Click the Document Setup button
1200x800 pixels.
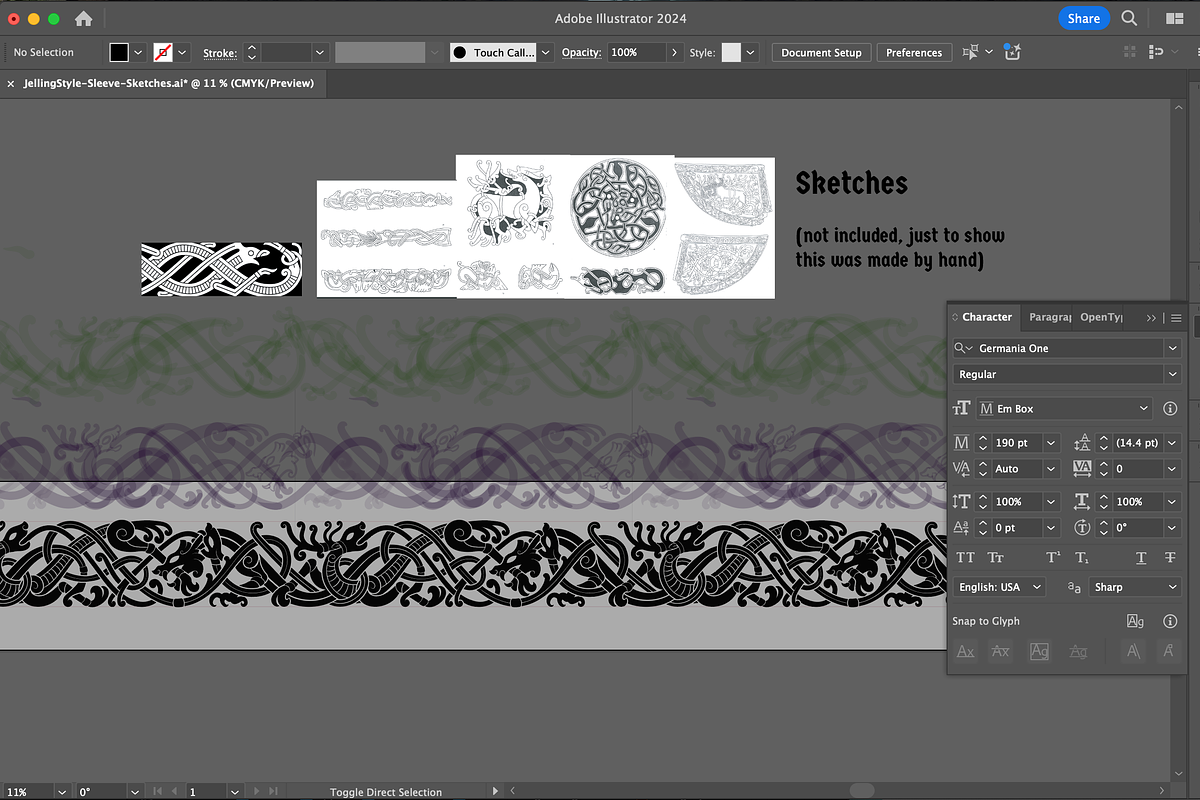(821, 52)
